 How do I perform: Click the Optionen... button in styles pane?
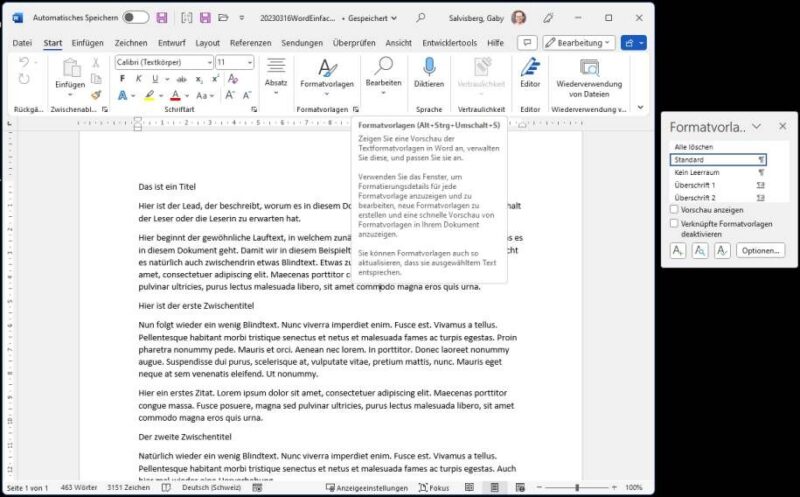[760, 250]
